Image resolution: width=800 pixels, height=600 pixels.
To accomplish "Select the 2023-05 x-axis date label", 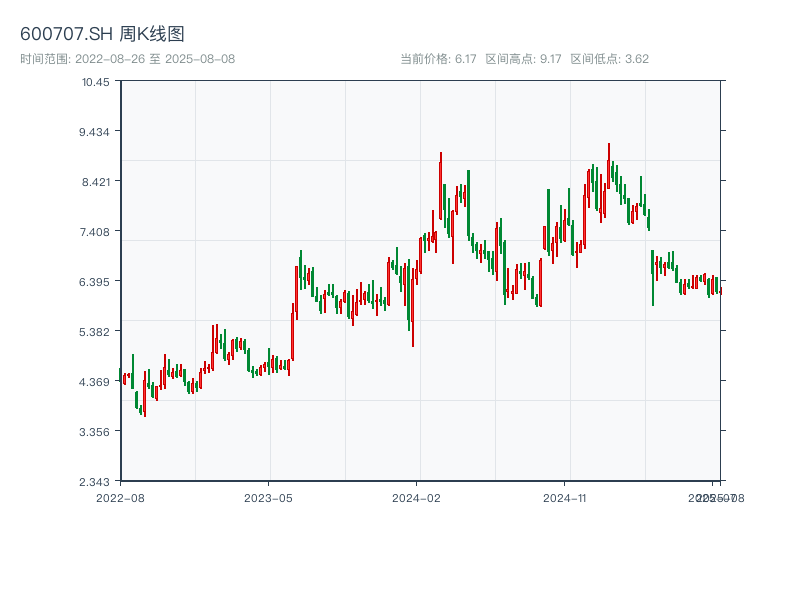I will (268, 497).
